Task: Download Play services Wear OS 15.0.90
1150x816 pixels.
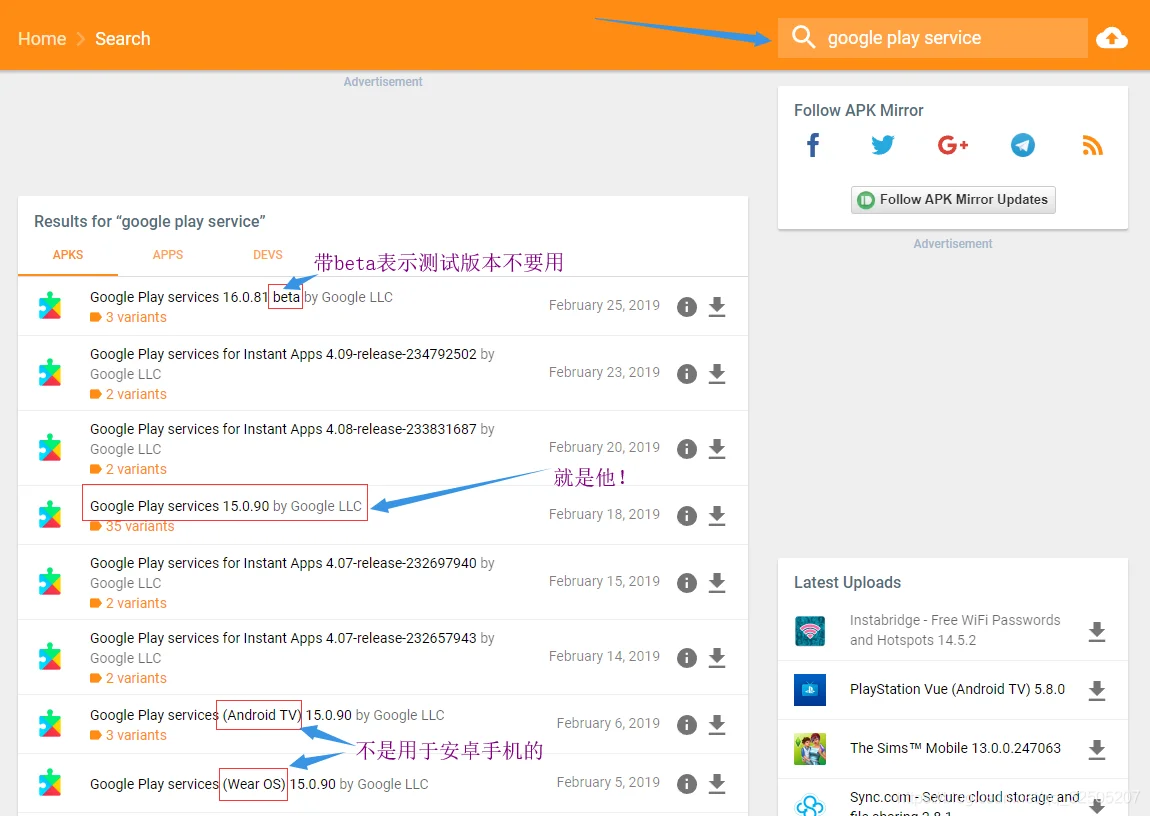Action: pos(717,784)
